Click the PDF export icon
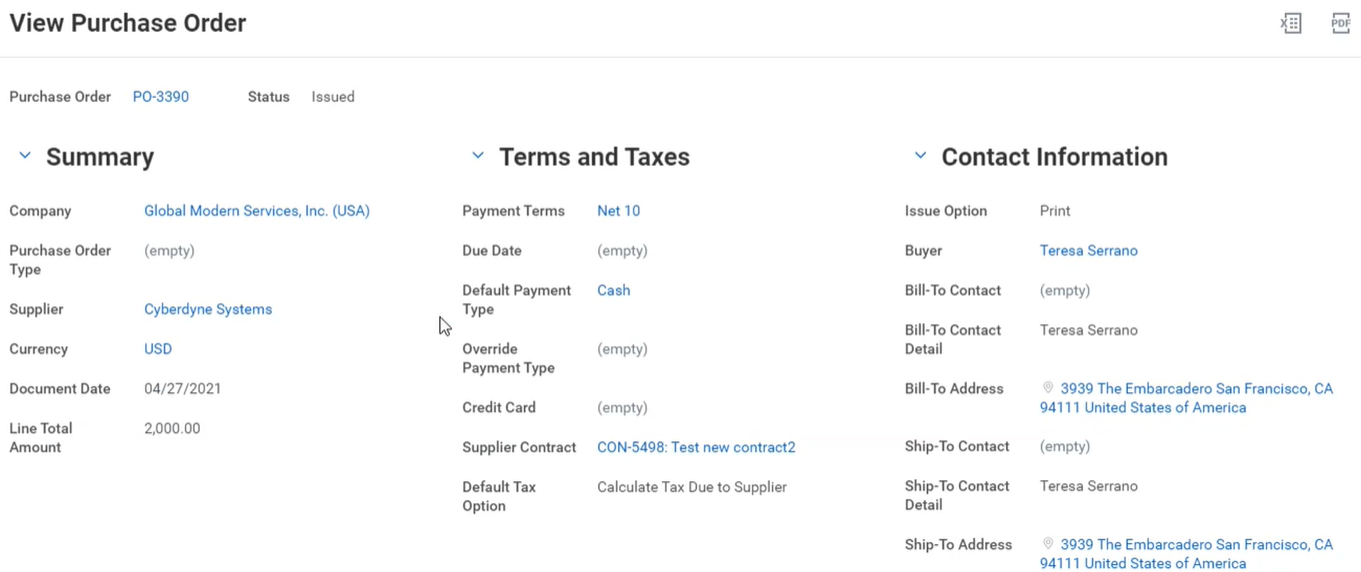1361x572 pixels. click(1340, 23)
